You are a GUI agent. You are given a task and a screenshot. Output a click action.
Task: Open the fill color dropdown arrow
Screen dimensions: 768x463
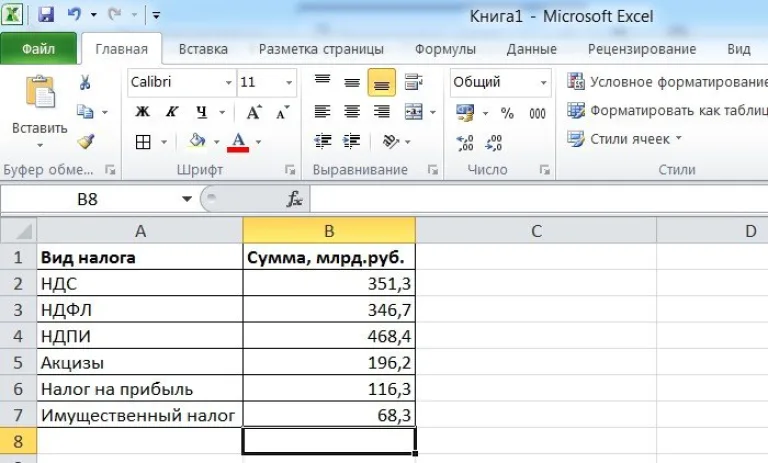[216, 143]
